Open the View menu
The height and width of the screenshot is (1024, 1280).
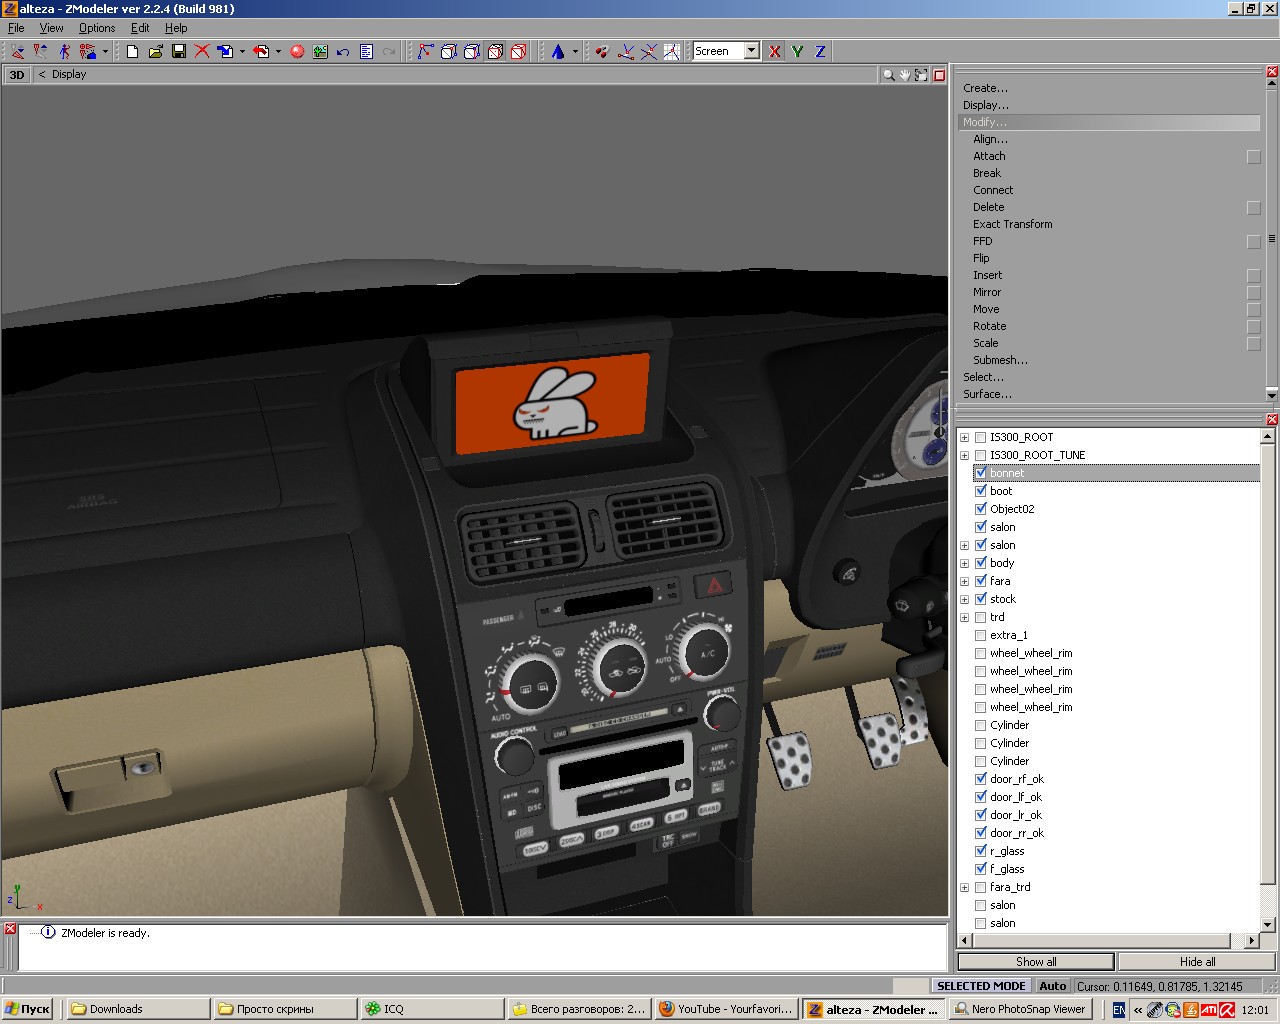[x=51, y=28]
